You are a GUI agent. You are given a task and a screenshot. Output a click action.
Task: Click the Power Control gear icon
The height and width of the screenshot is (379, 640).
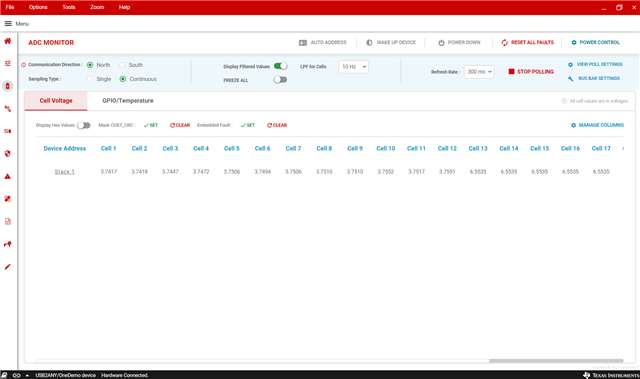click(x=574, y=42)
